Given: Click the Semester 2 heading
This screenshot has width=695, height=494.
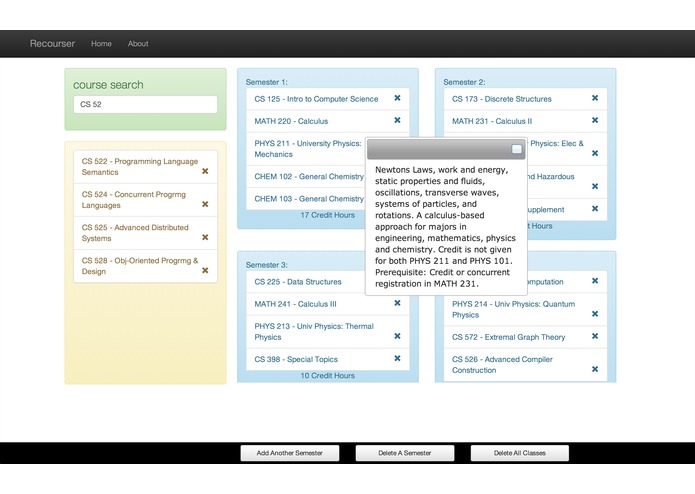Looking at the screenshot, I should (464, 82).
